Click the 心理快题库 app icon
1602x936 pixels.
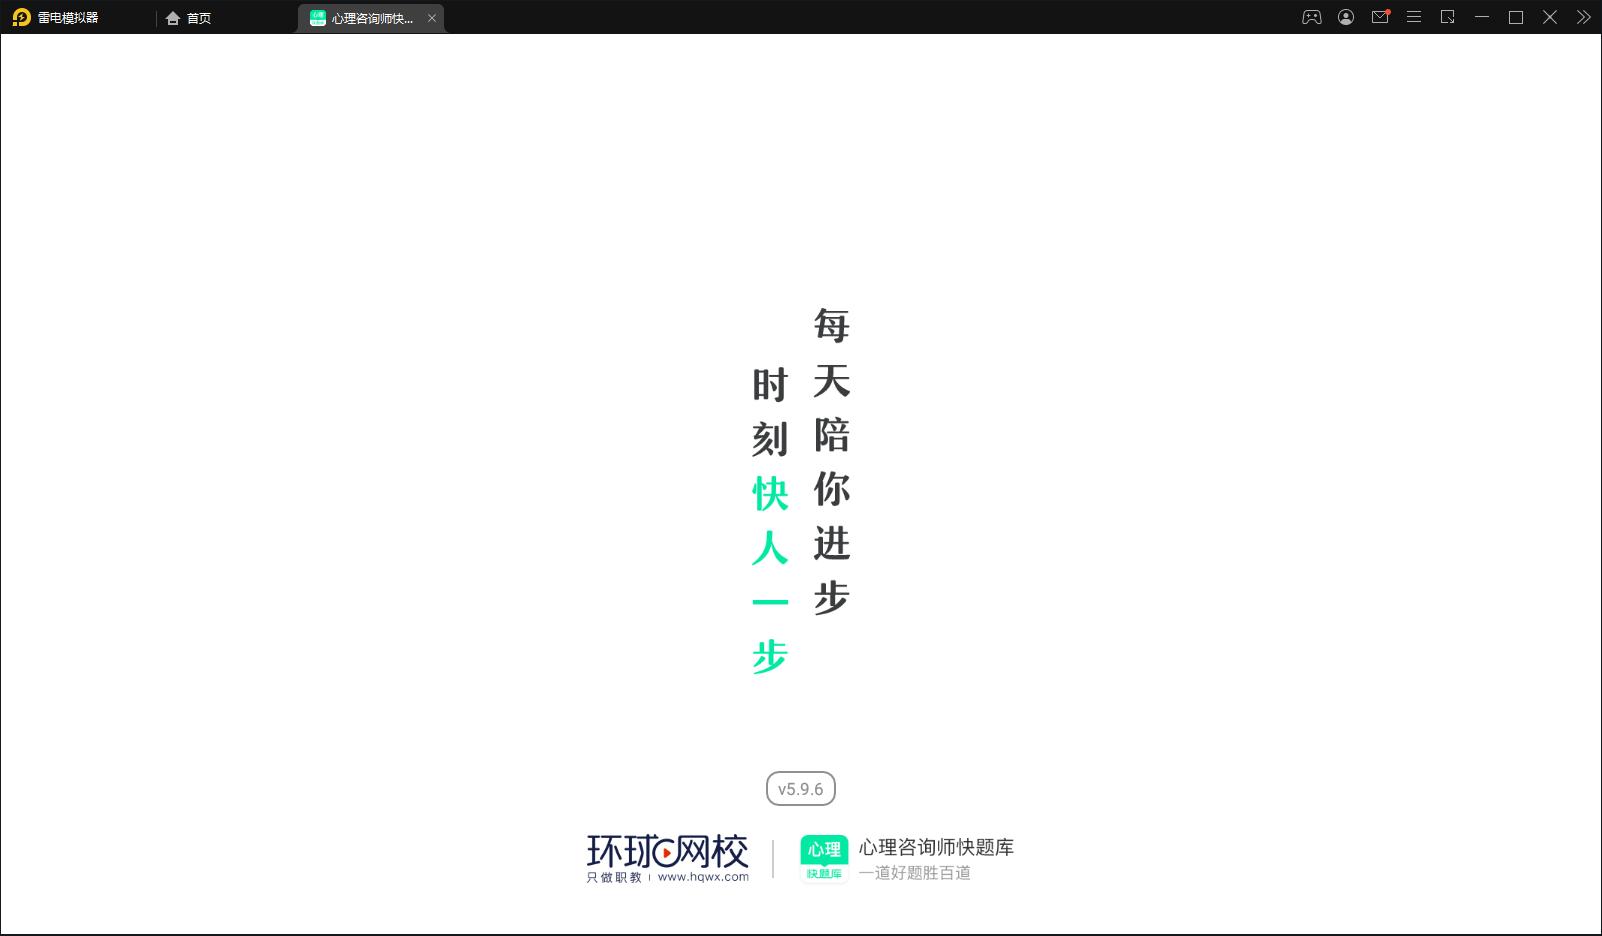click(x=823, y=857)
